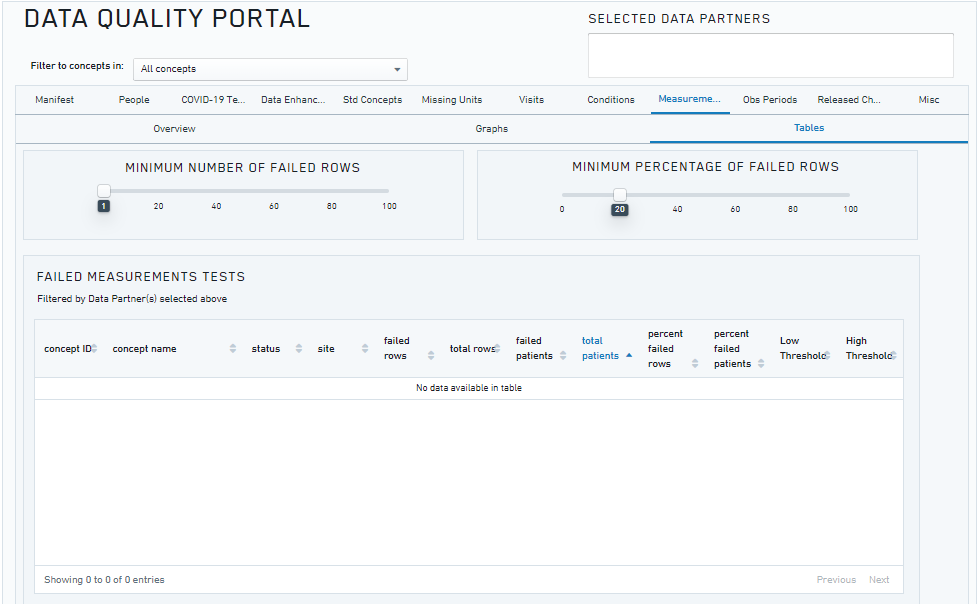Reverse sort order on total patients column
Image resolution: width=979 pixels, height=604 pixels.
click(x=628, y=353)
